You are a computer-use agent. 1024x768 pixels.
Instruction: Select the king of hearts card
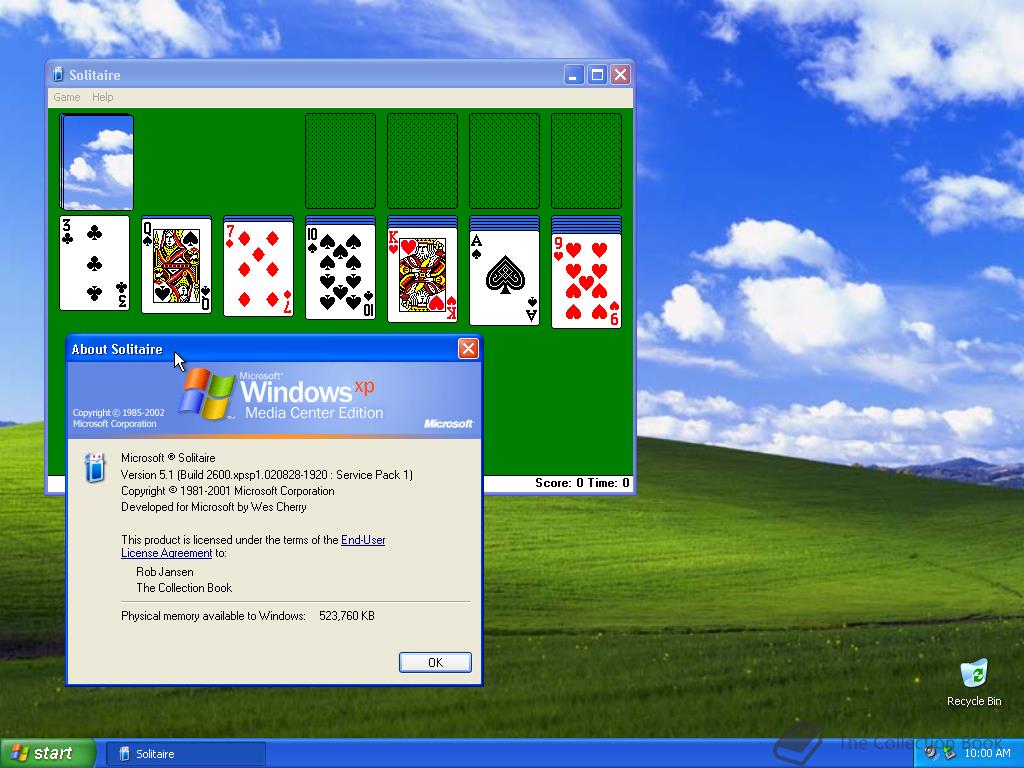click(423, 275)
